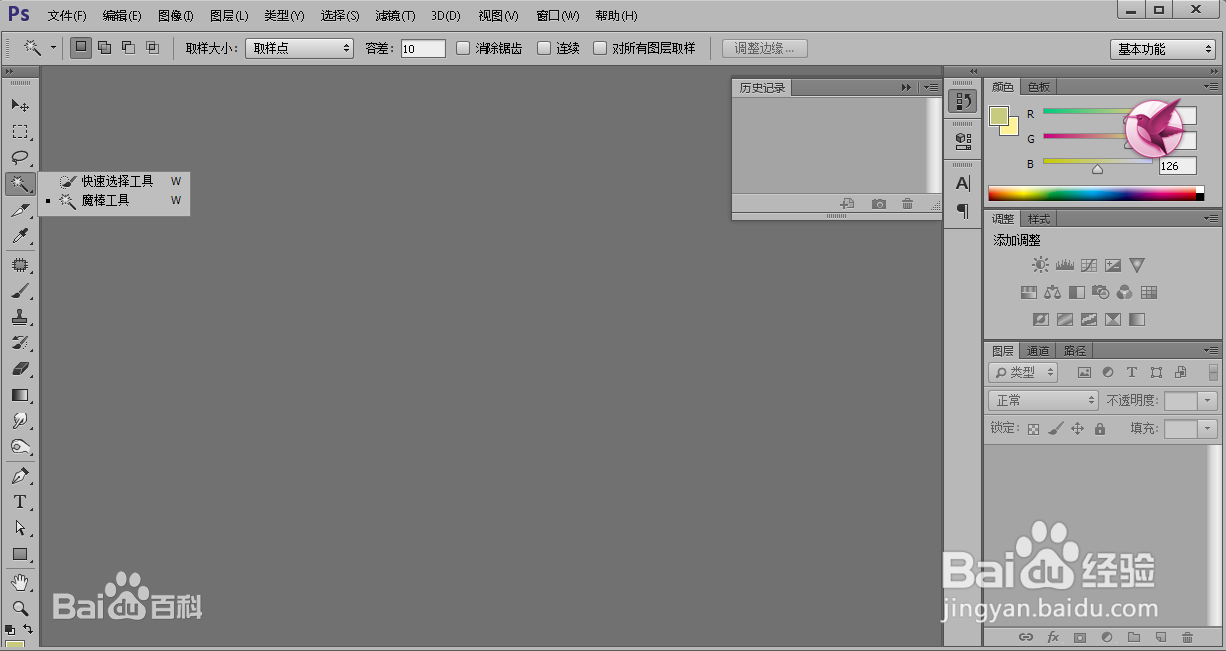Click Intersect with Selection mode button

click(152, 47)
